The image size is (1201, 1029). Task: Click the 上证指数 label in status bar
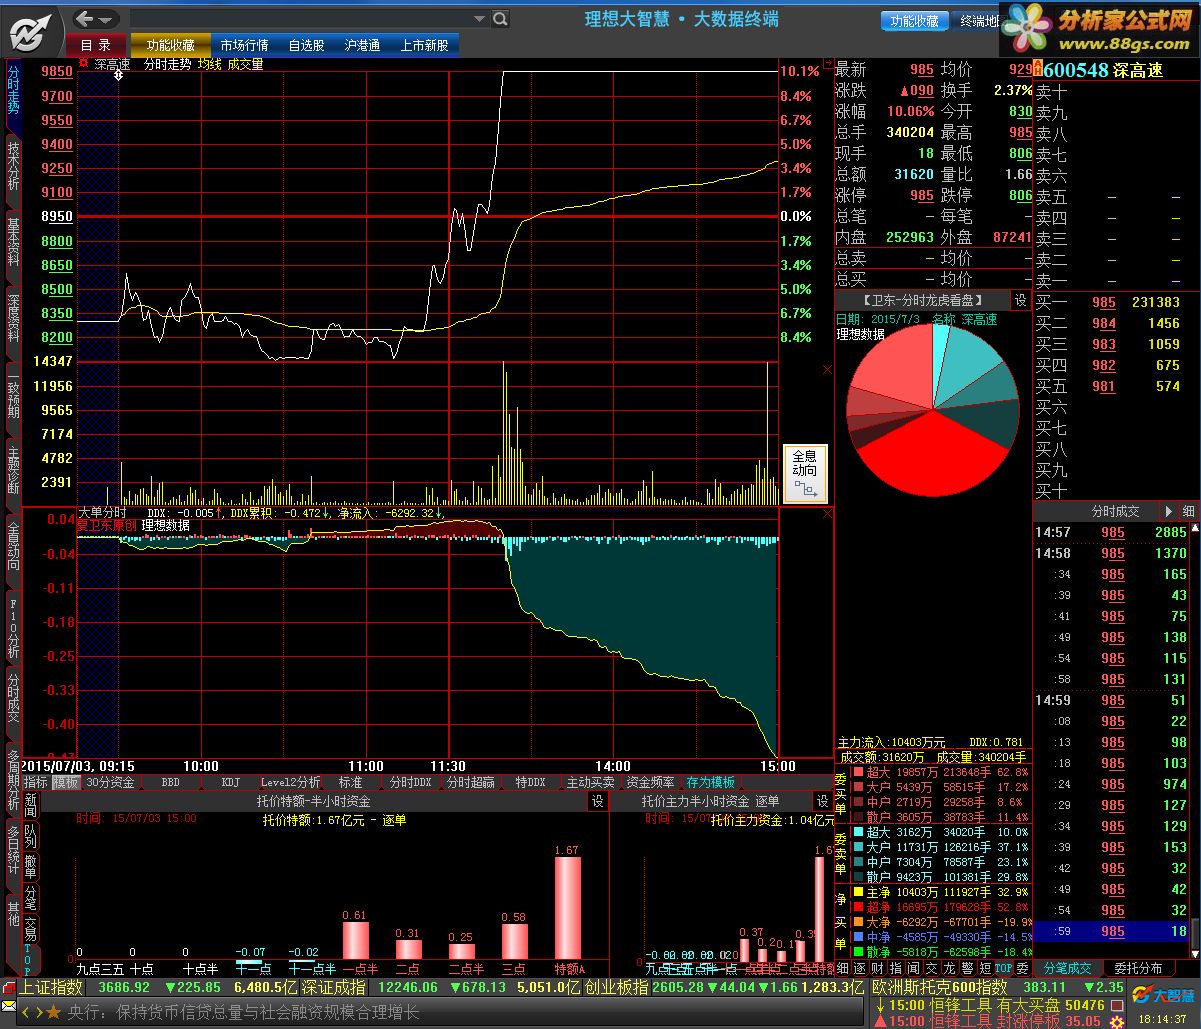click(52, 988)
